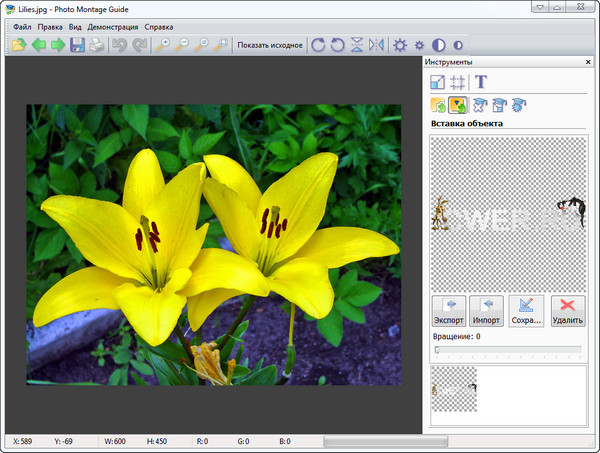Click the Удалить button
Screen dimensions: 600x453
[567, 311]
